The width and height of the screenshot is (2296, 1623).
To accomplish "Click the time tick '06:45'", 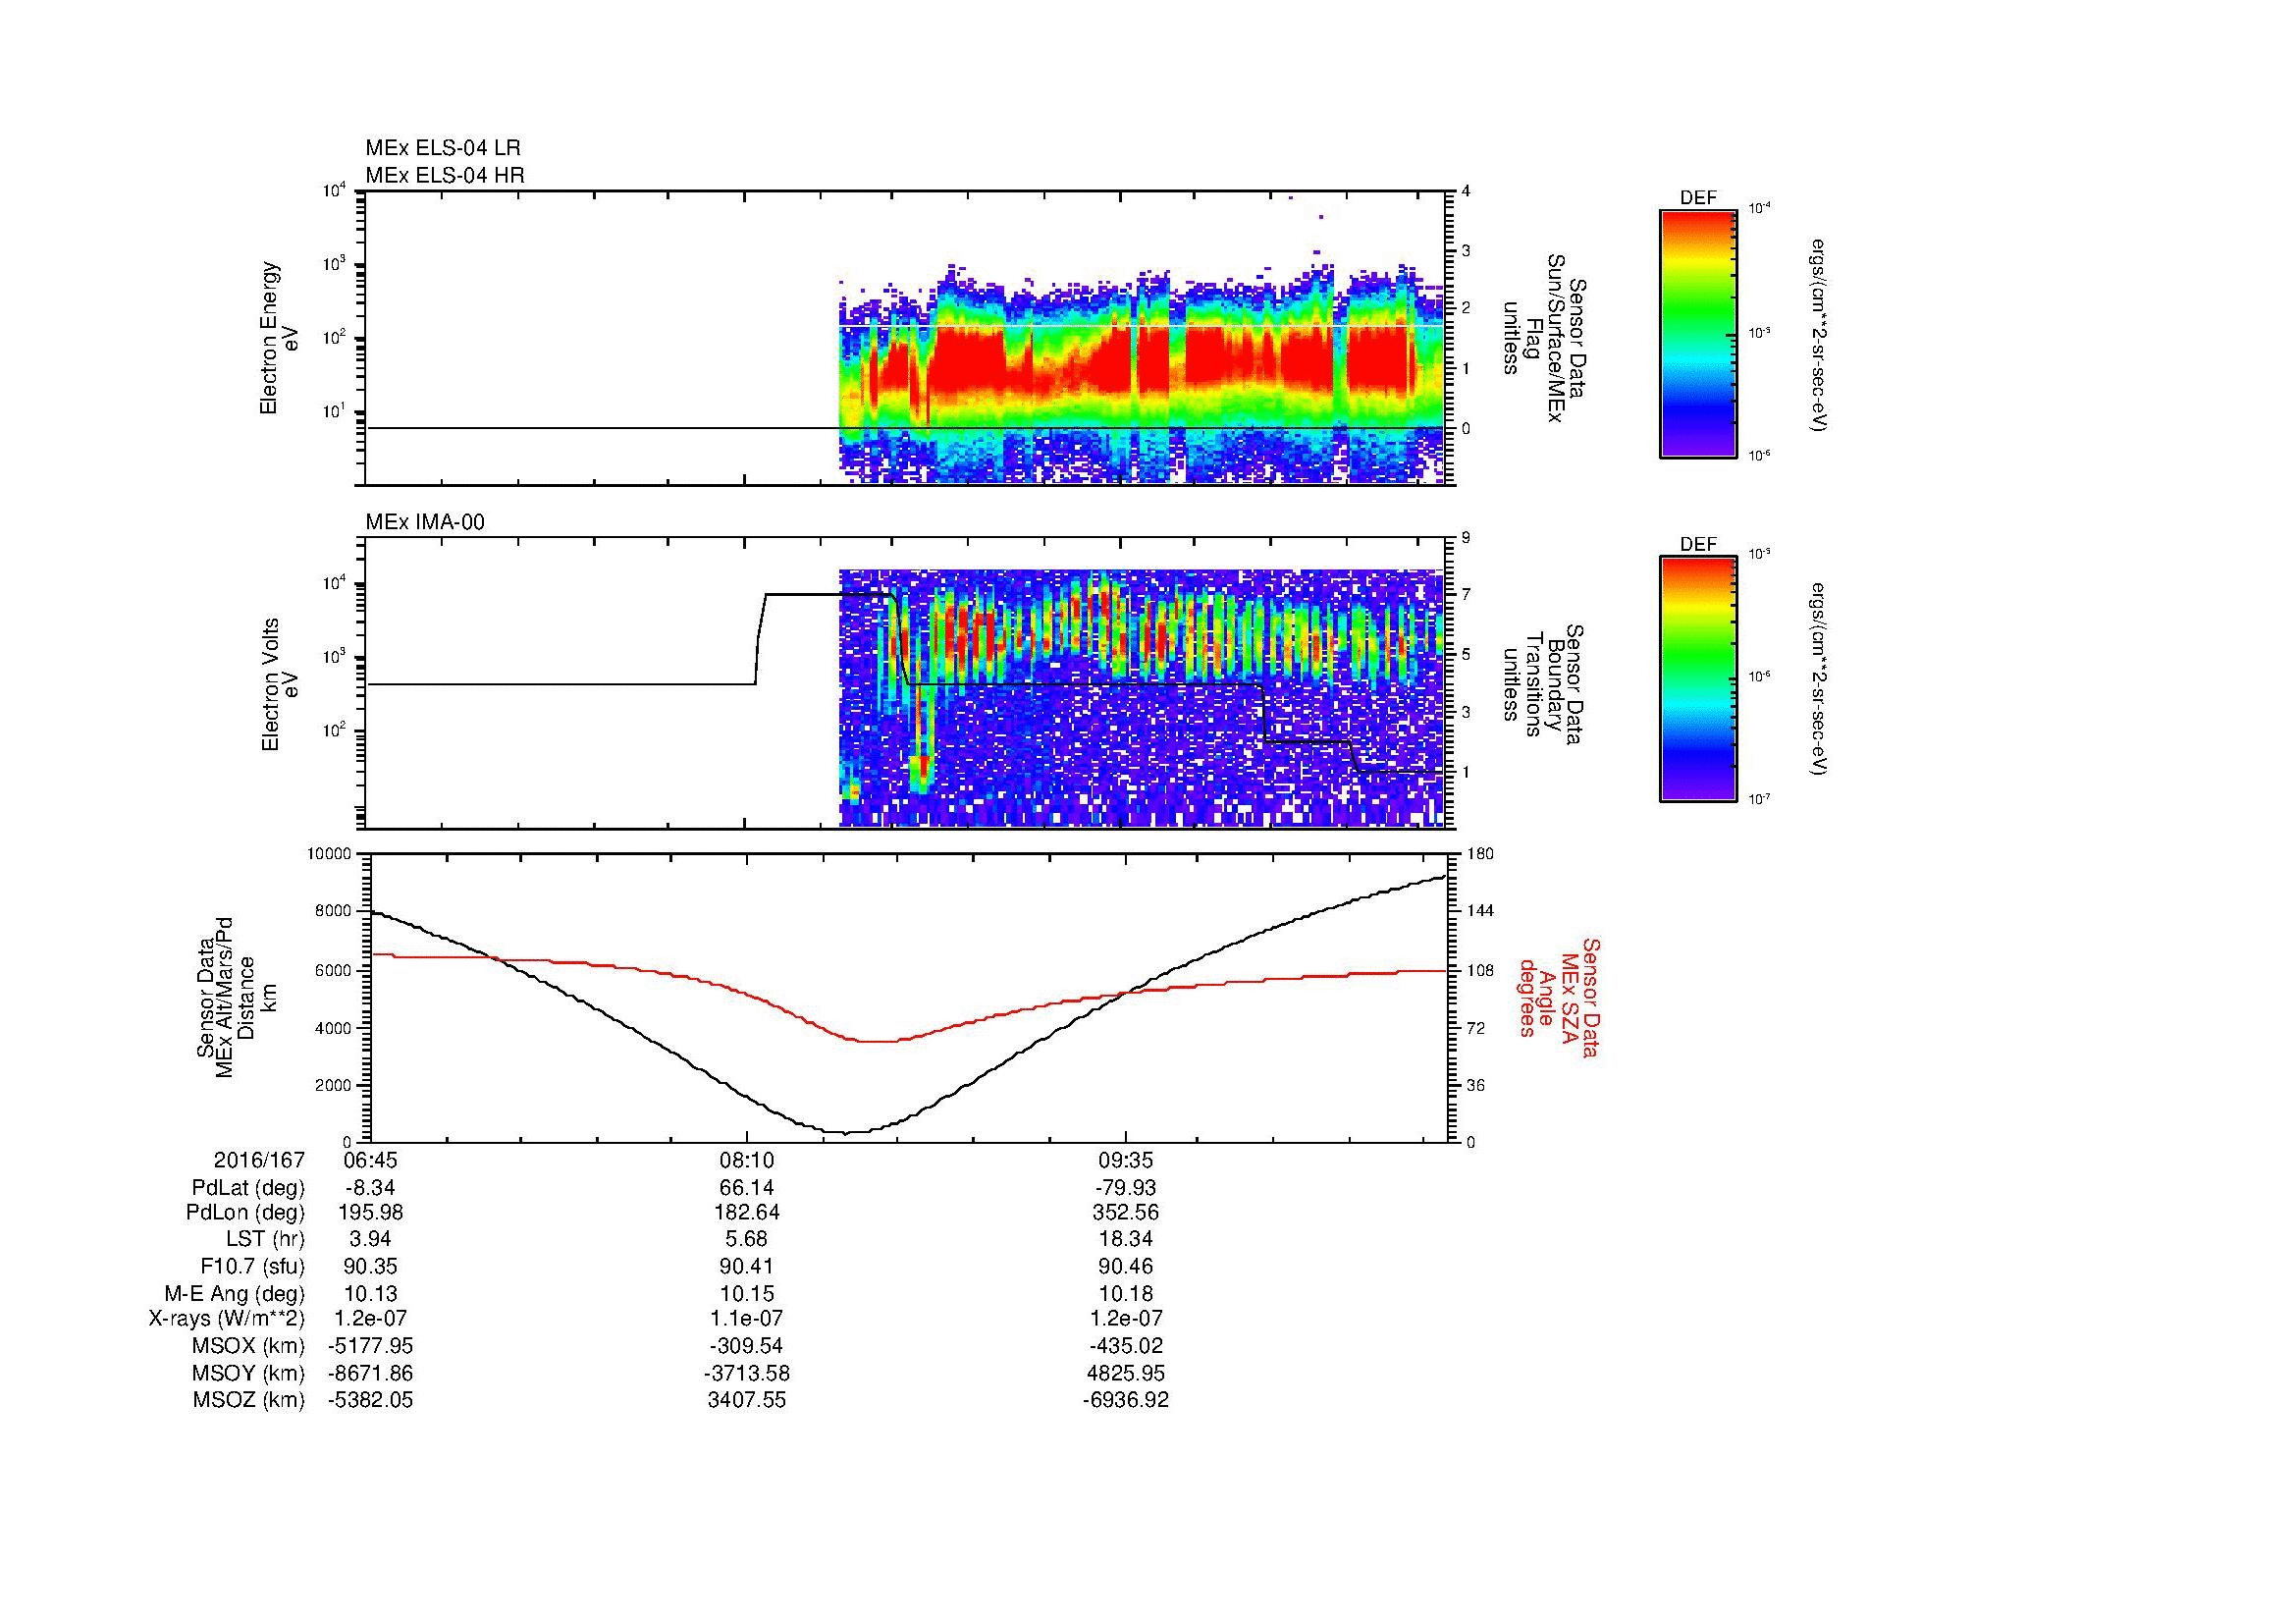I will pyautogui.click(x=370, y=1160).
